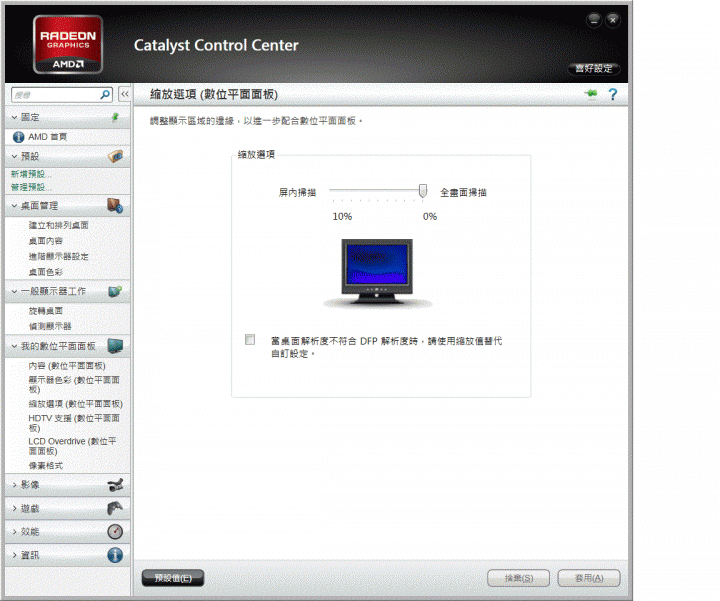The height and width of the screenshot is (601, 720).
Task: Expand the 資訊 section
Action: coord(14,555)
